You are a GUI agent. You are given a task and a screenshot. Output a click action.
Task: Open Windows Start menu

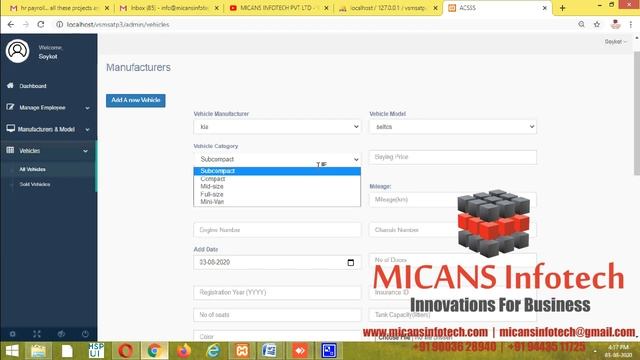click(x=12, y=351)
